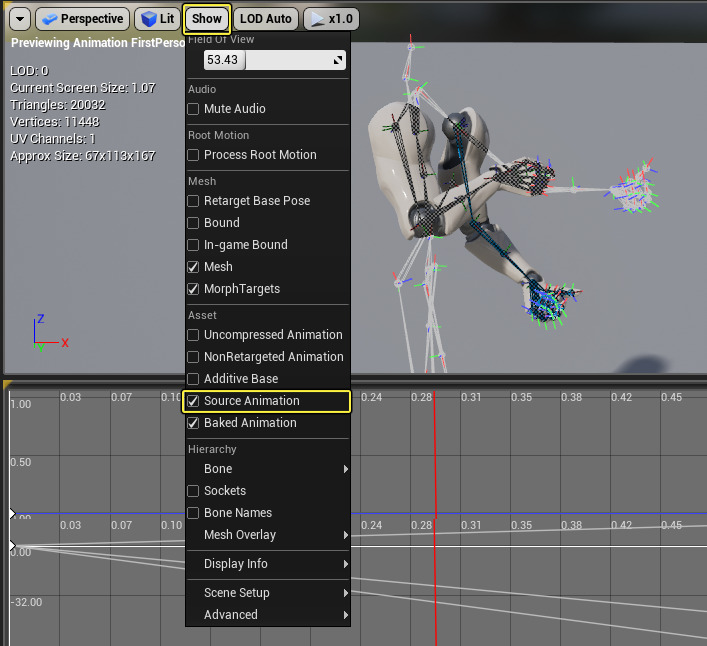Open the Advanced submenu
The image size is (707, 646).
click(x=268, y=615)
